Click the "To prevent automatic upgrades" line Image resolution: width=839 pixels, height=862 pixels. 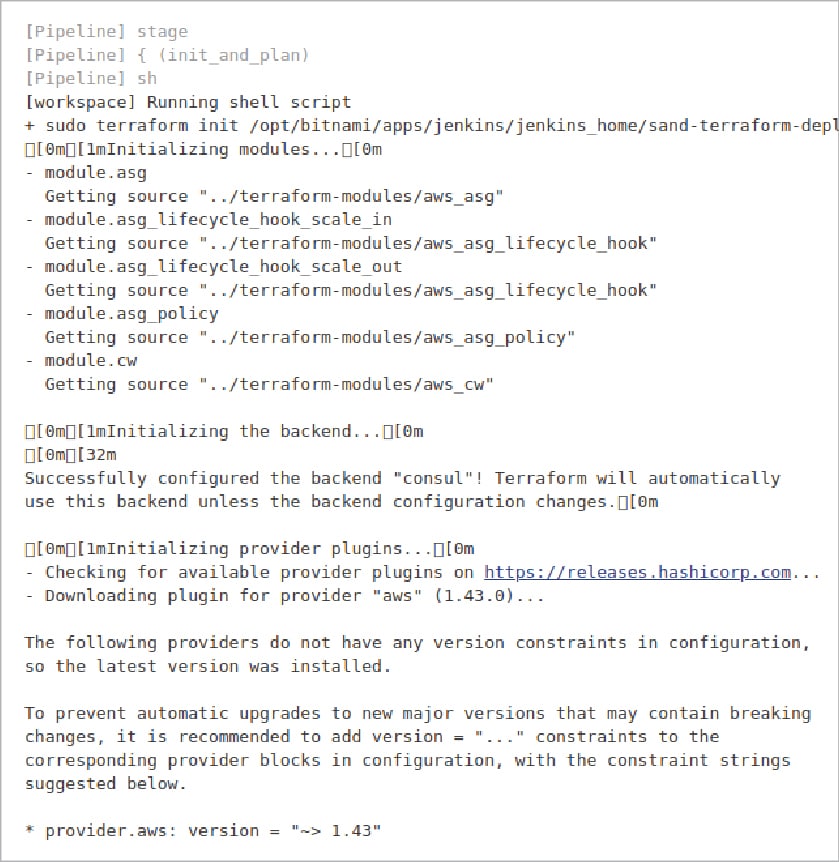click(417, 714)
